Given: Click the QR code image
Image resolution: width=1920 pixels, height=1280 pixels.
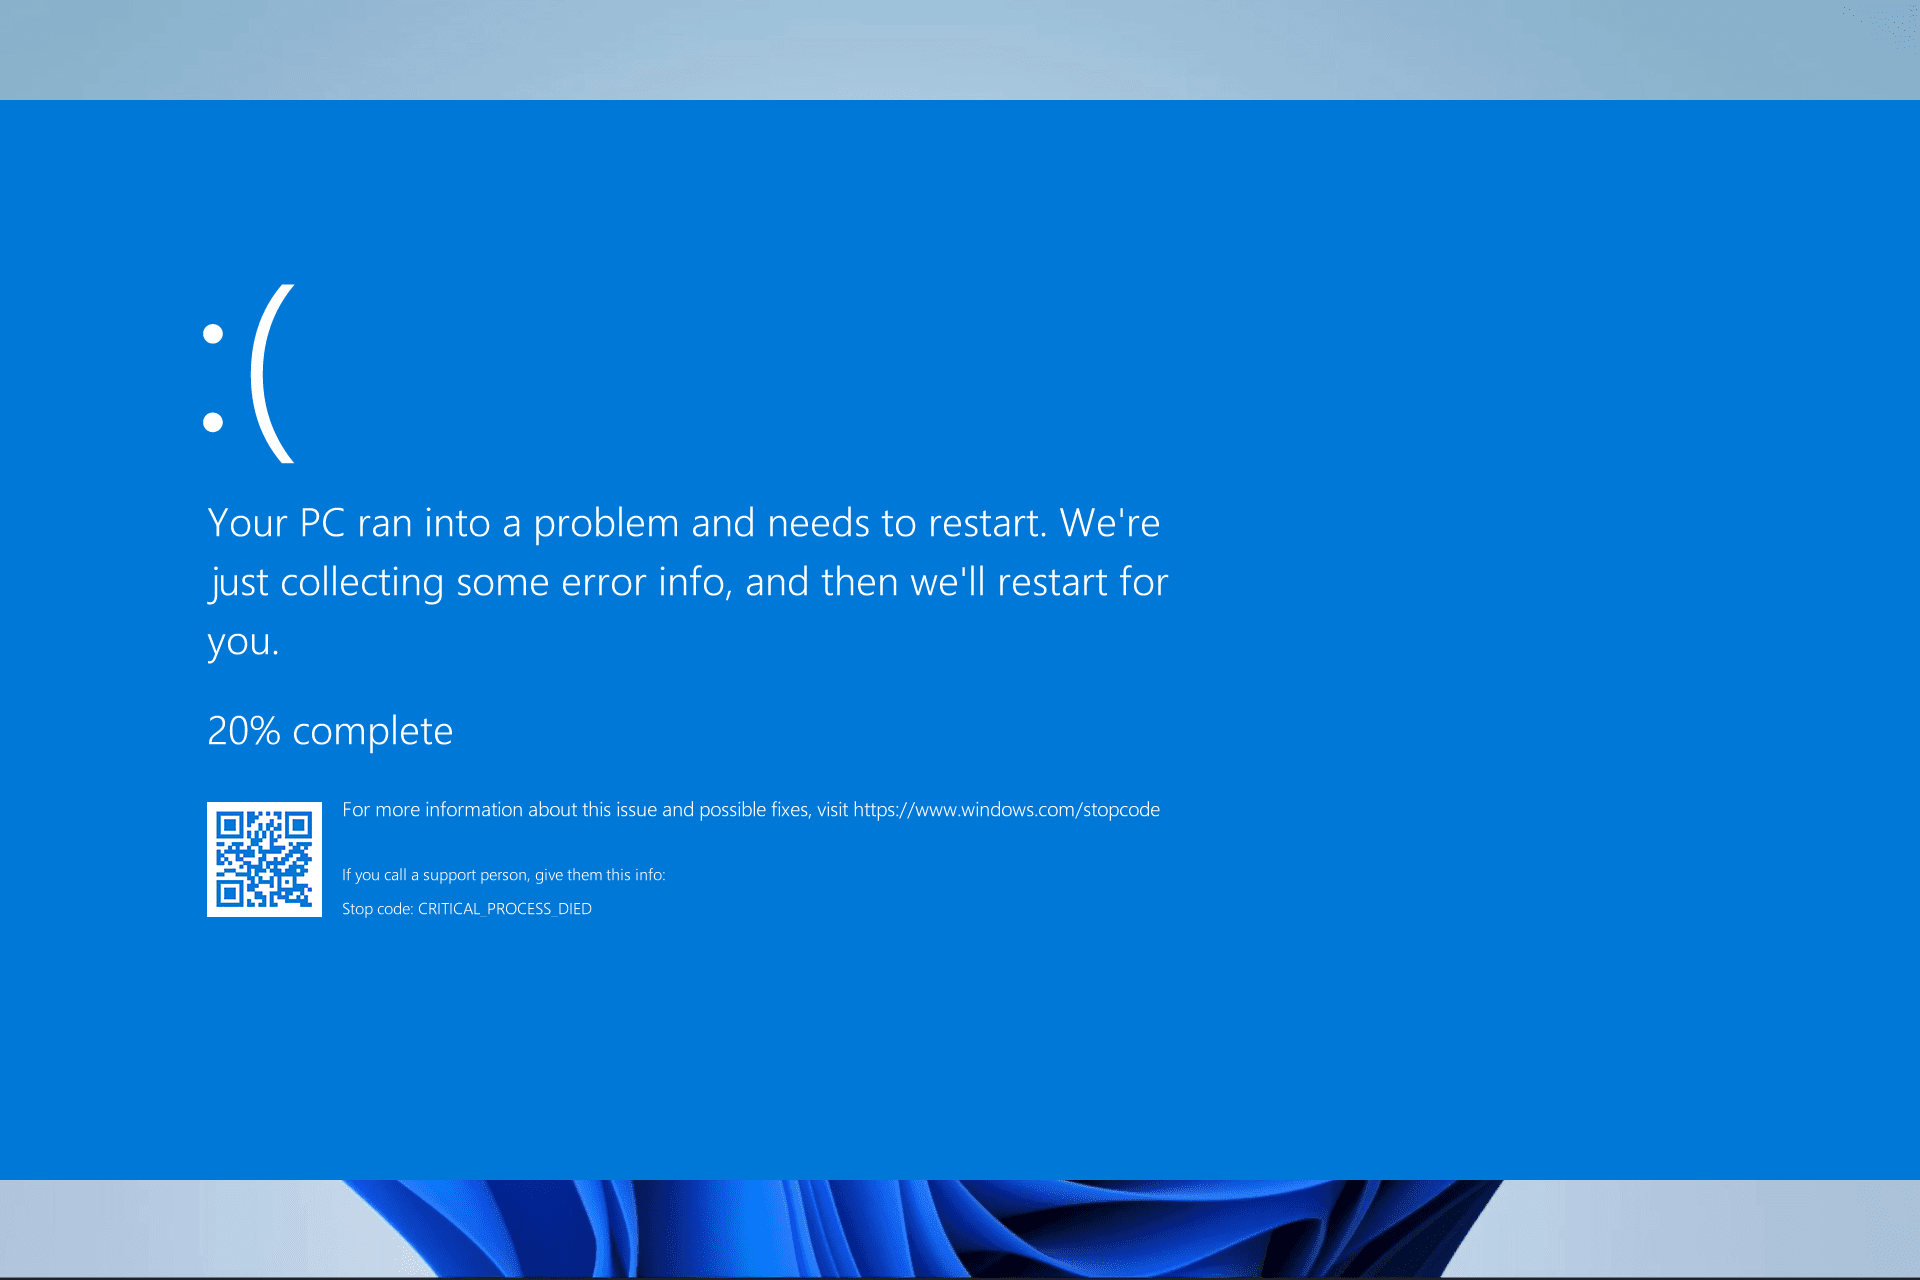Looking at the screenshot, I should click(x=264, y=859).
